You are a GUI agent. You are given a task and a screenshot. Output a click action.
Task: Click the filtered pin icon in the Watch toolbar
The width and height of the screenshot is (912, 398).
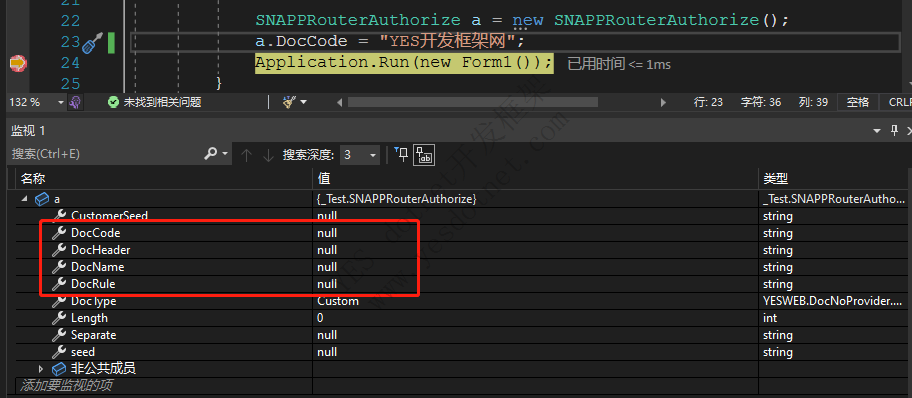point(401,154)
